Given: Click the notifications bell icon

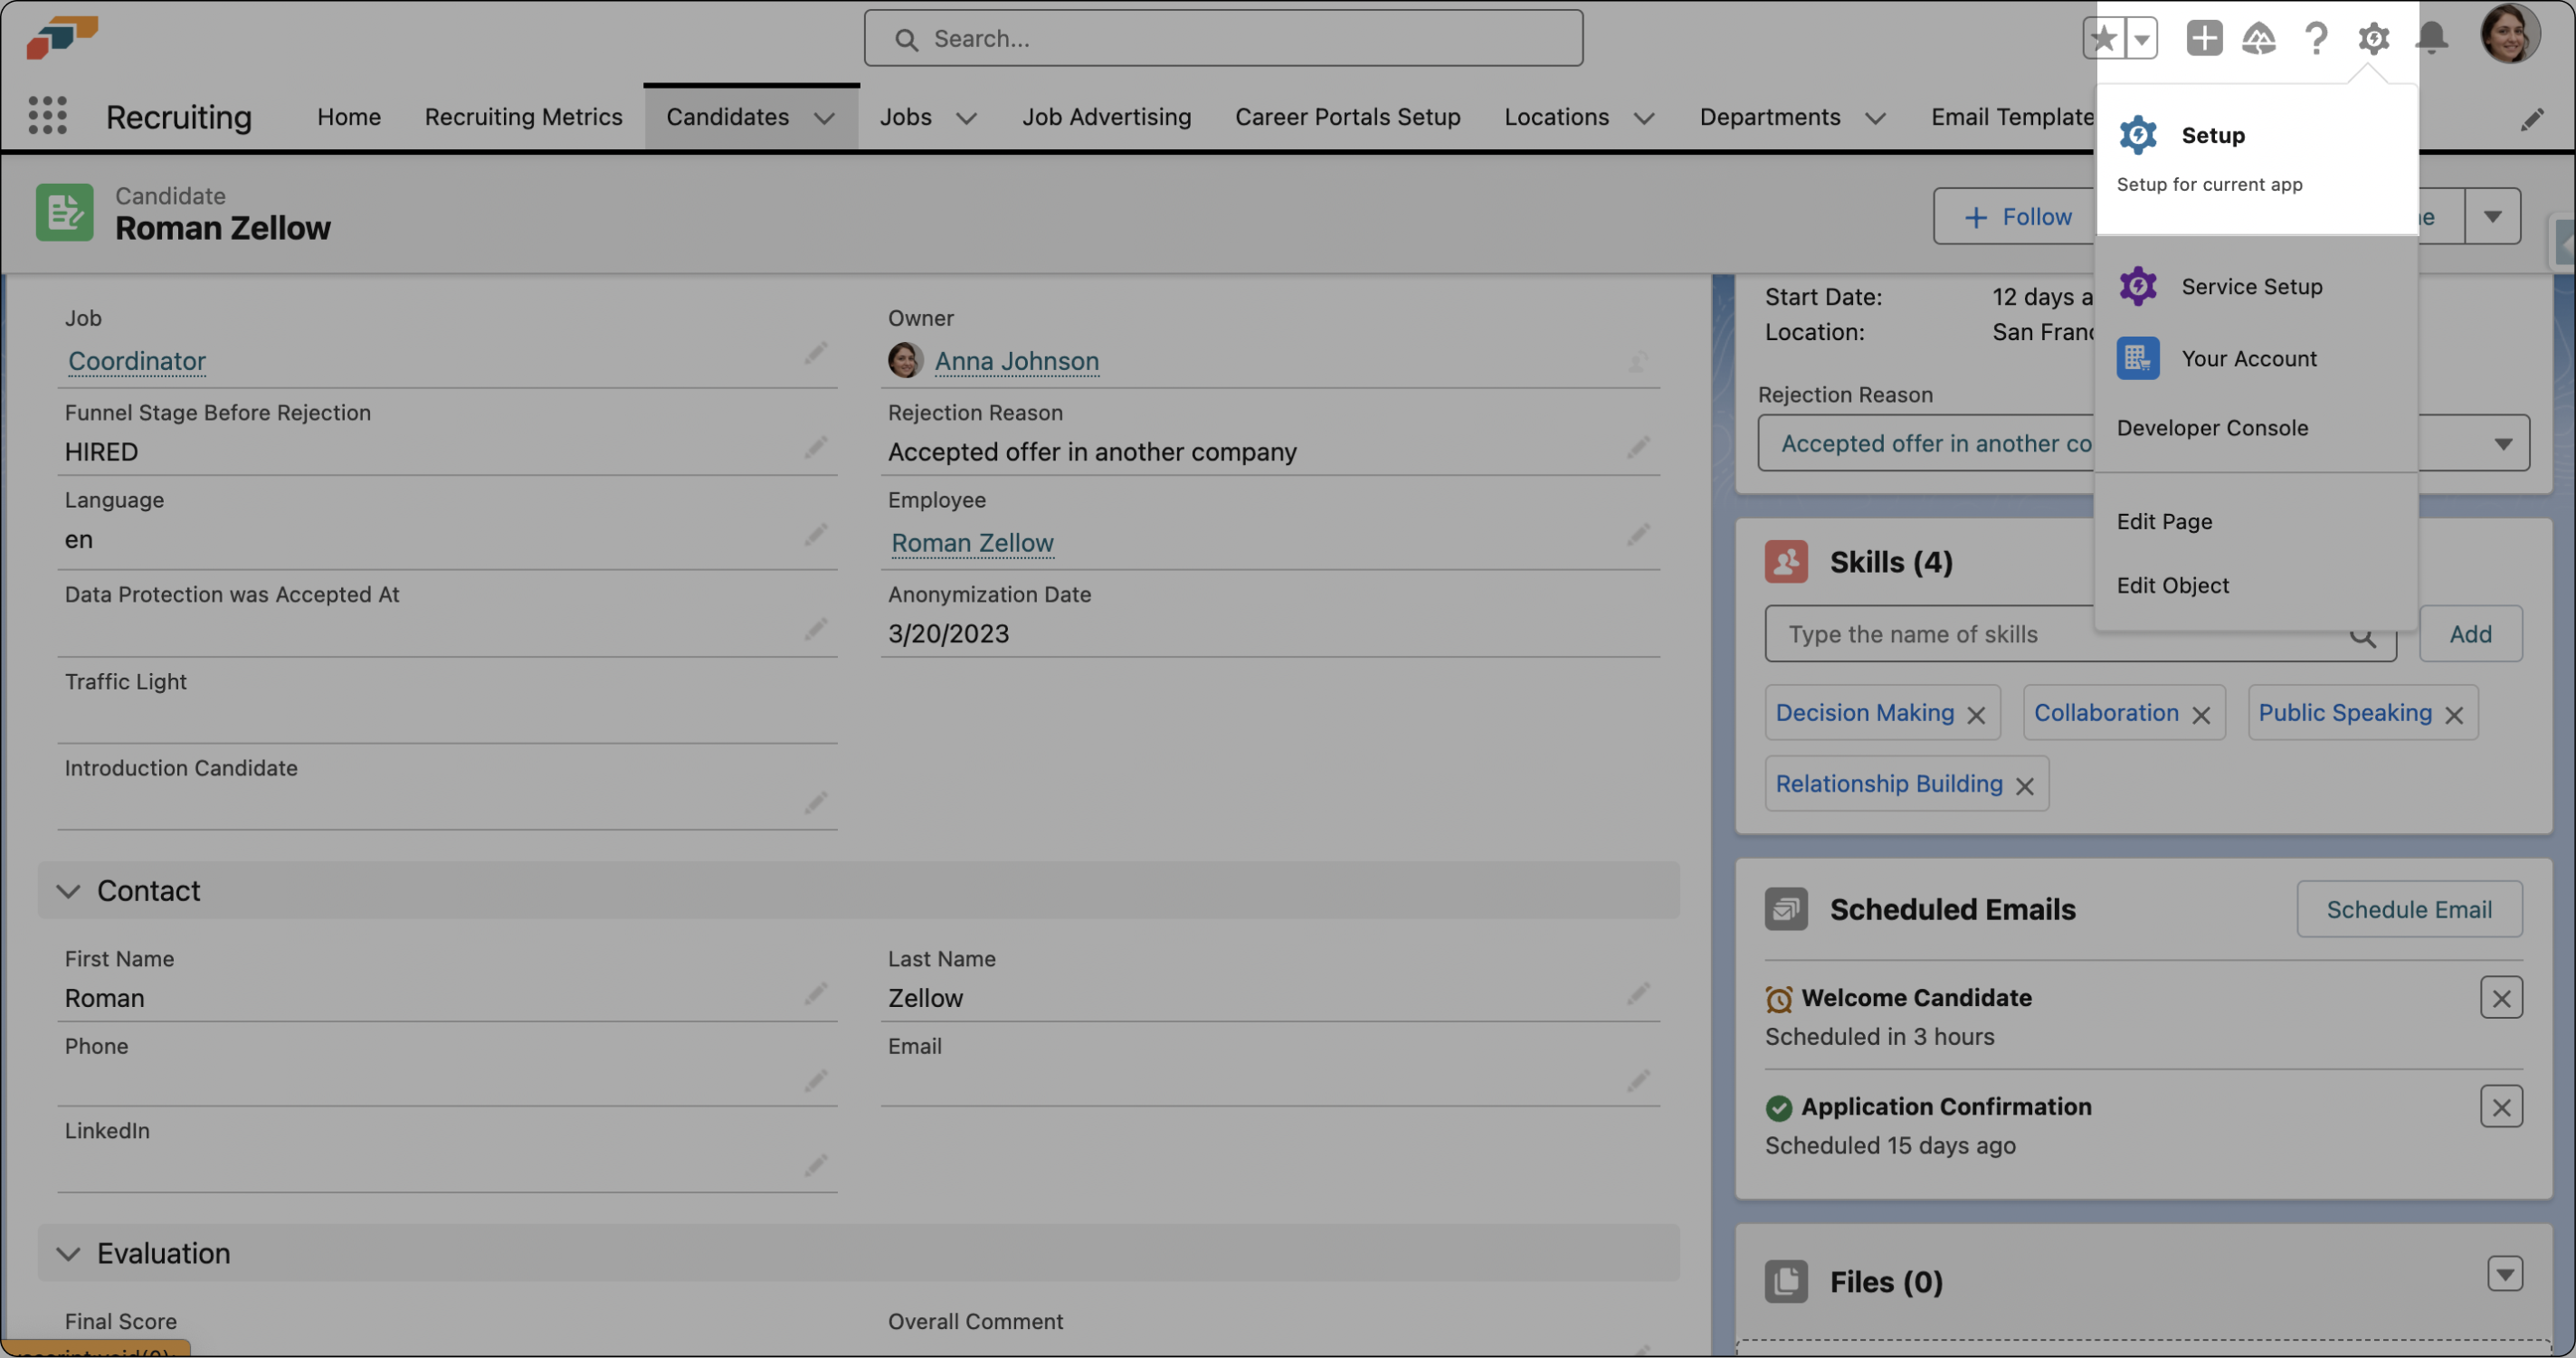Looking at the screenshot, I should [x=2431, y=39].
